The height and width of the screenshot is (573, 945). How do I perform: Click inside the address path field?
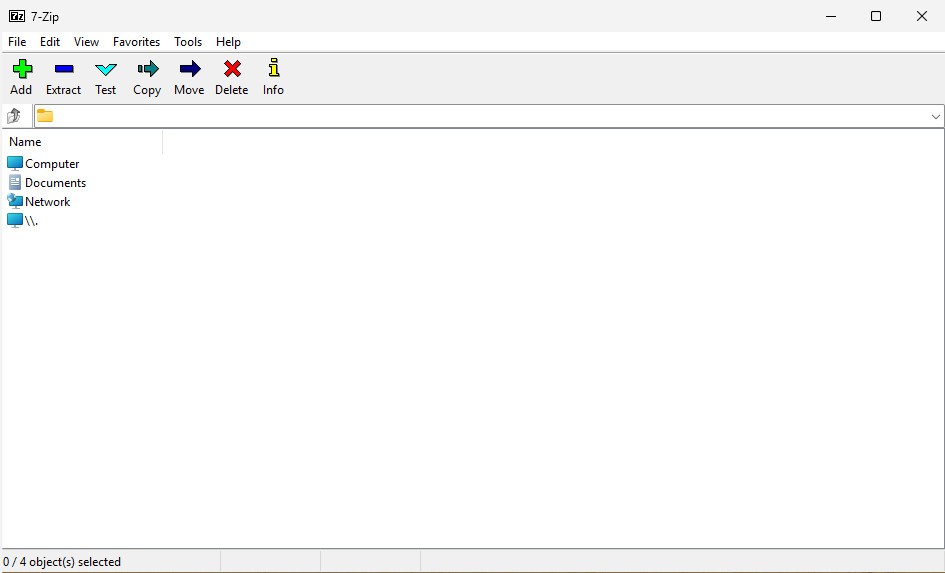tap(480, 116)
